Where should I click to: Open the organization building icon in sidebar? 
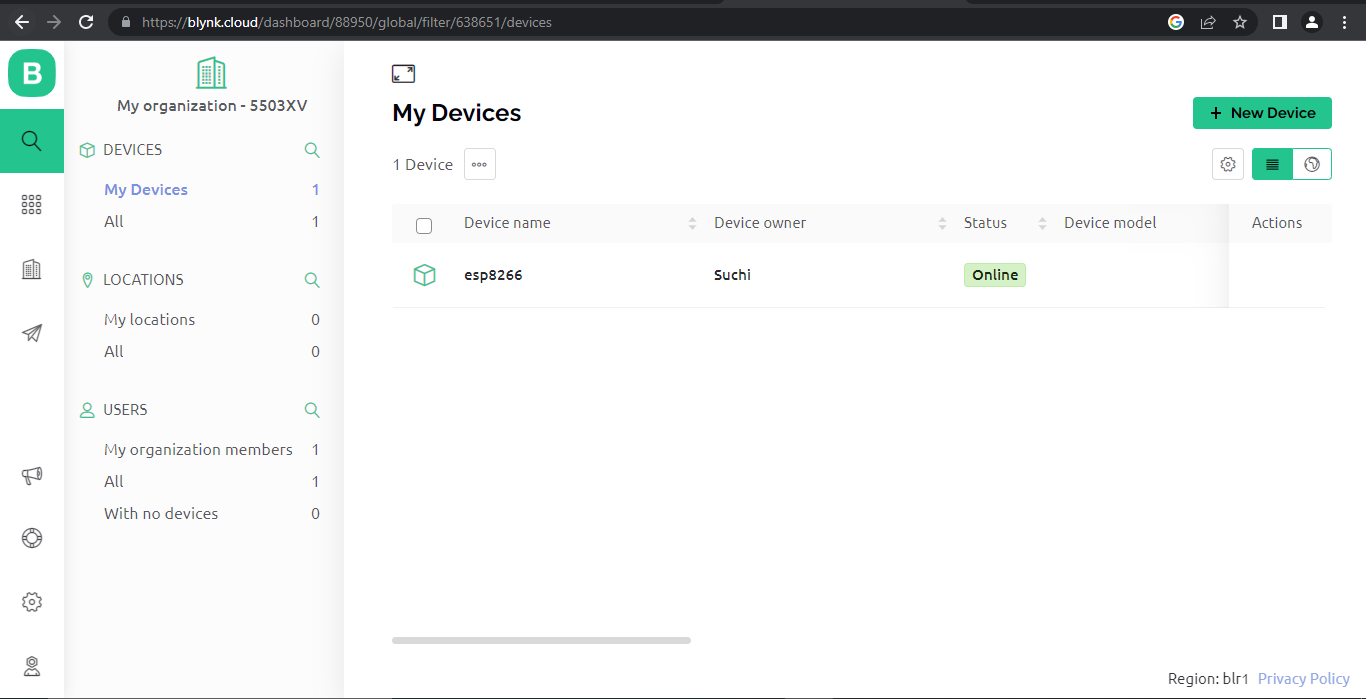point(32,269)
